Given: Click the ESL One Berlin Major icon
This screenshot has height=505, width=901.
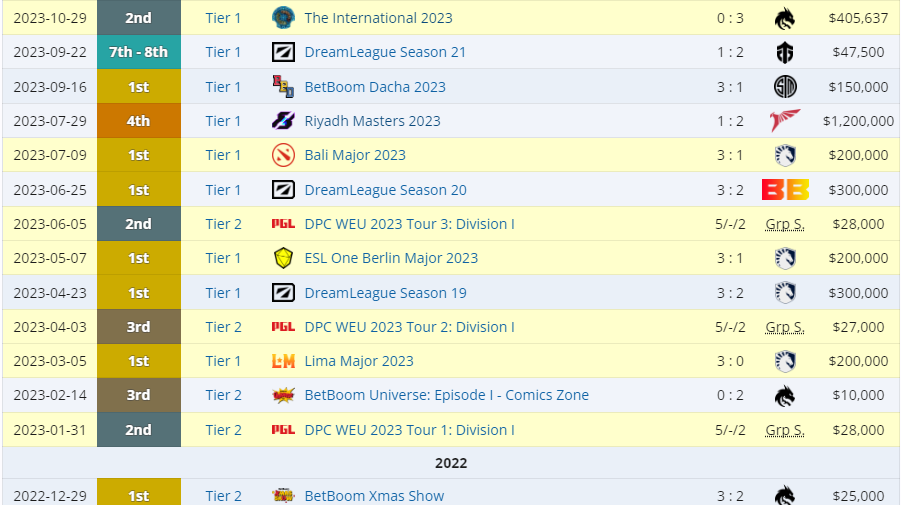Looking at the screenshot, I should 283,258.
